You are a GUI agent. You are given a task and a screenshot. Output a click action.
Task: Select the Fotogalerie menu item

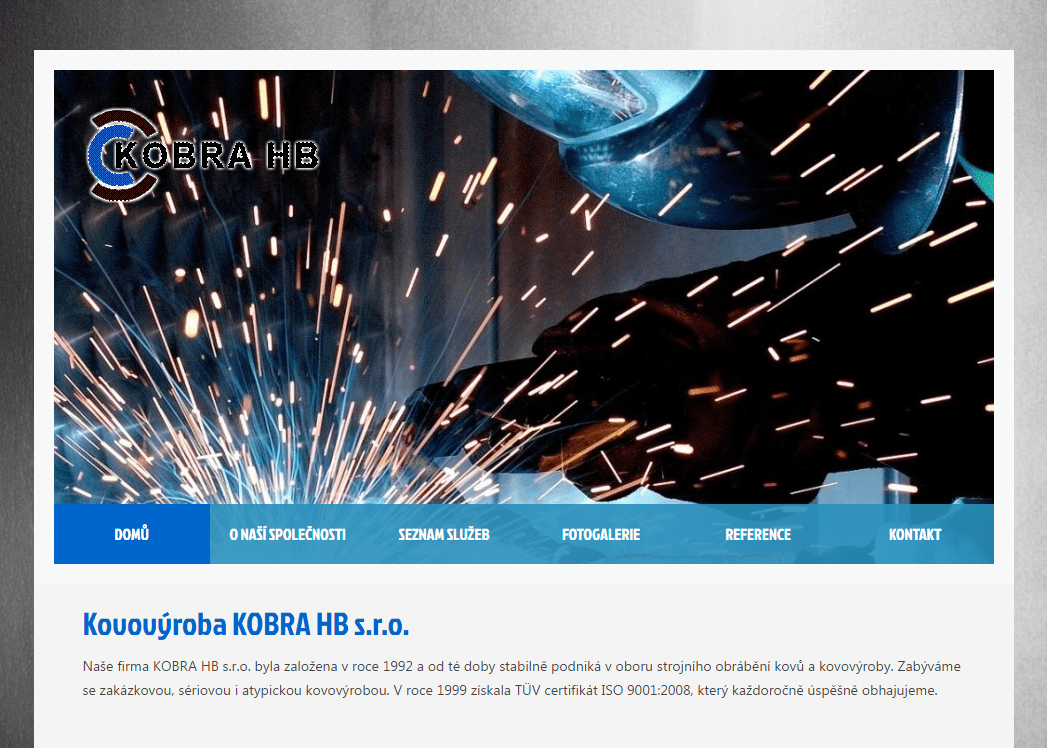point(601,534)
